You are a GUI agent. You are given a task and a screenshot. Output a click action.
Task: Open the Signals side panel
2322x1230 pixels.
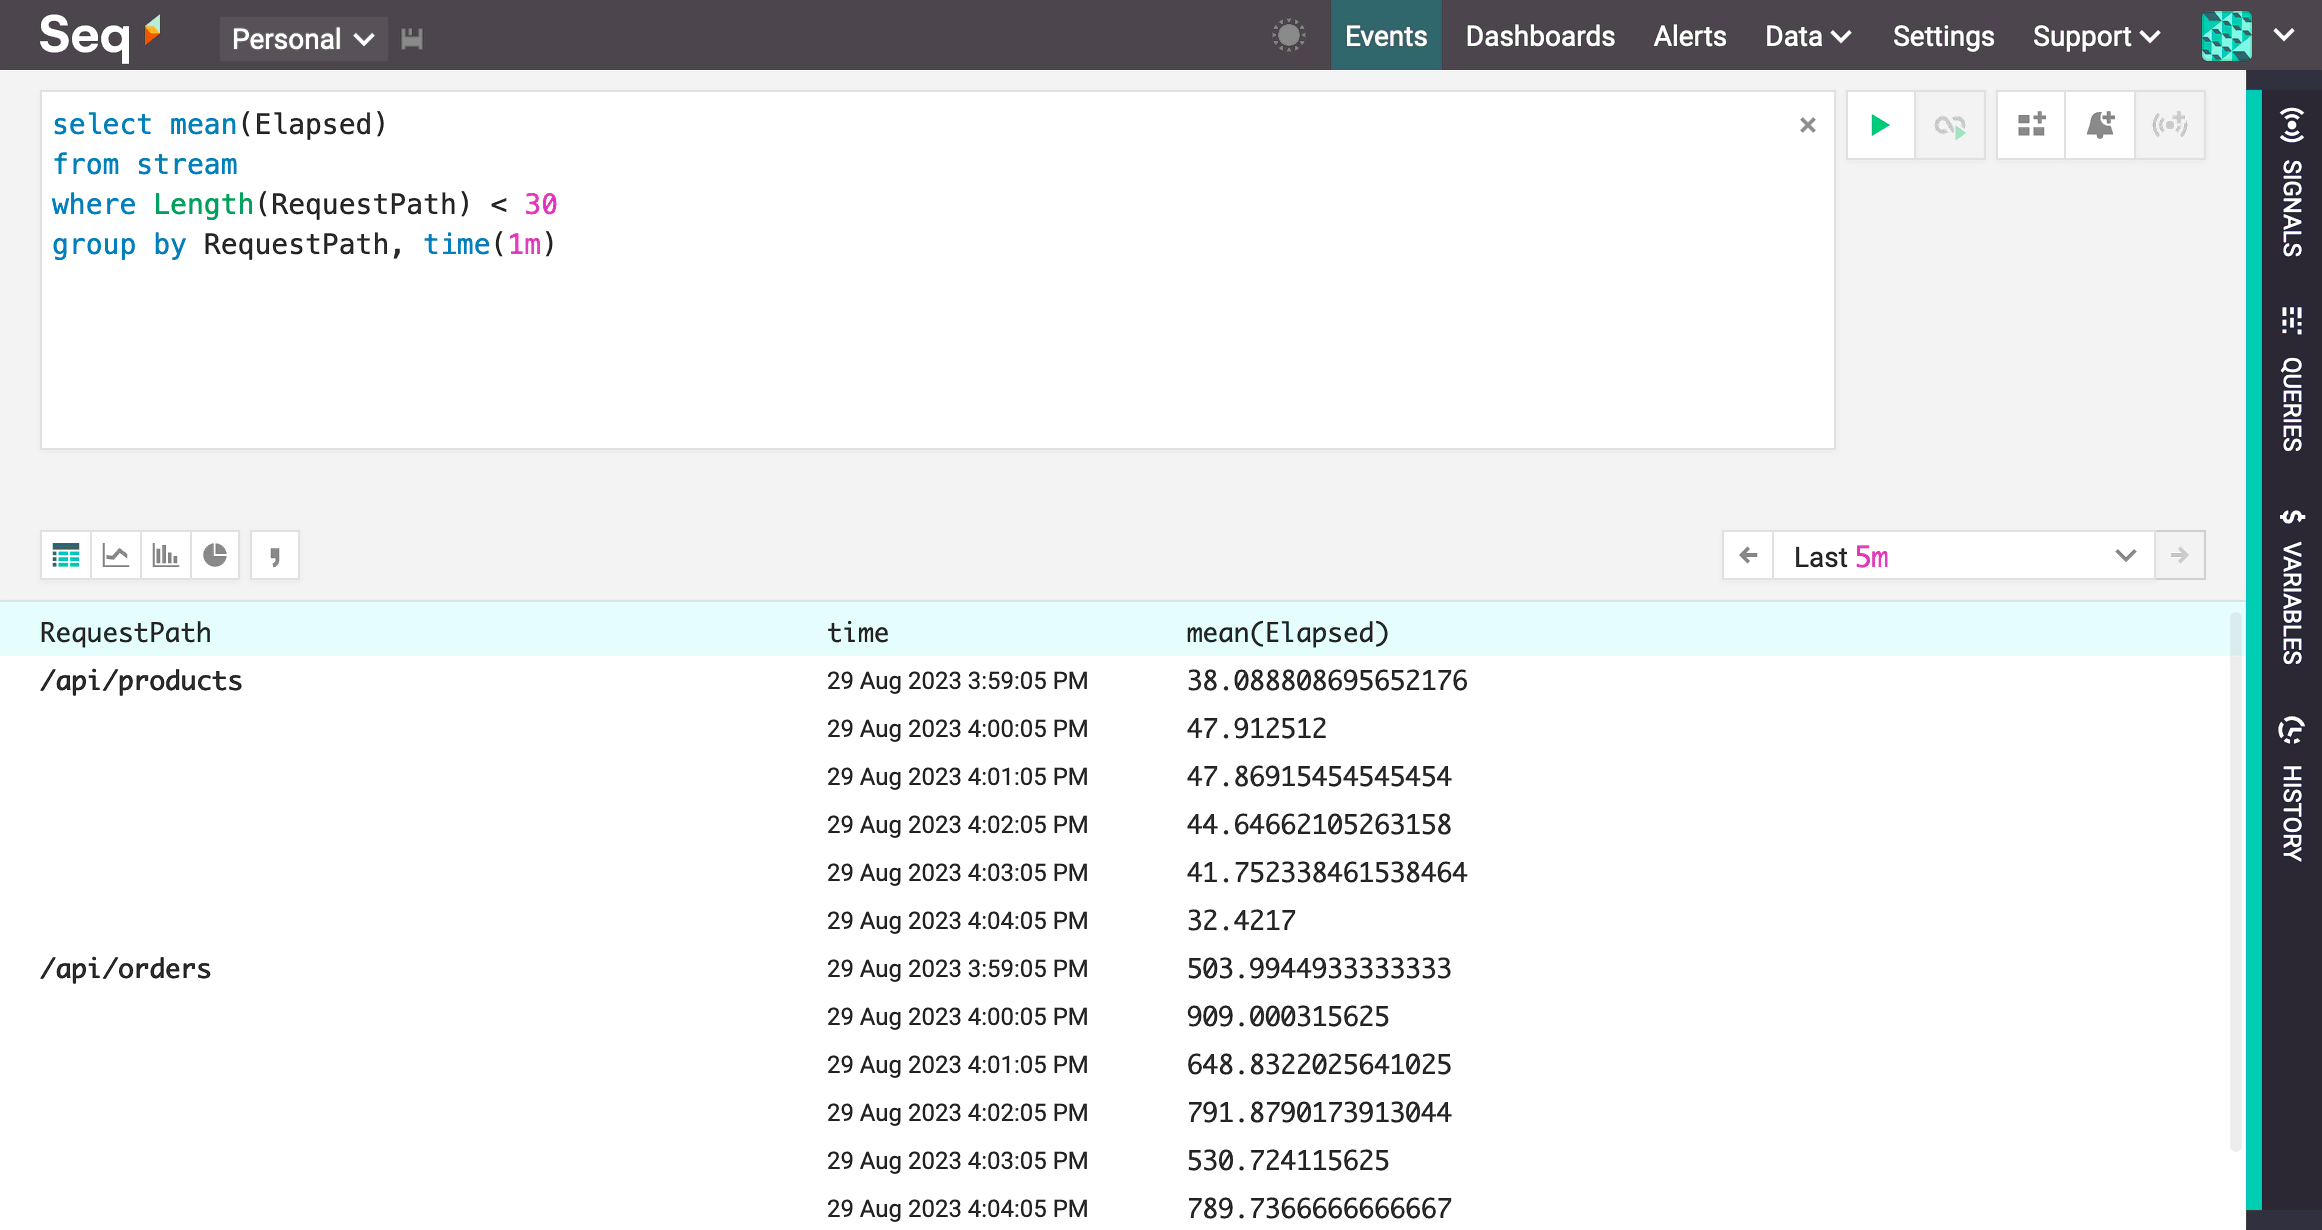click(2292, 182)
